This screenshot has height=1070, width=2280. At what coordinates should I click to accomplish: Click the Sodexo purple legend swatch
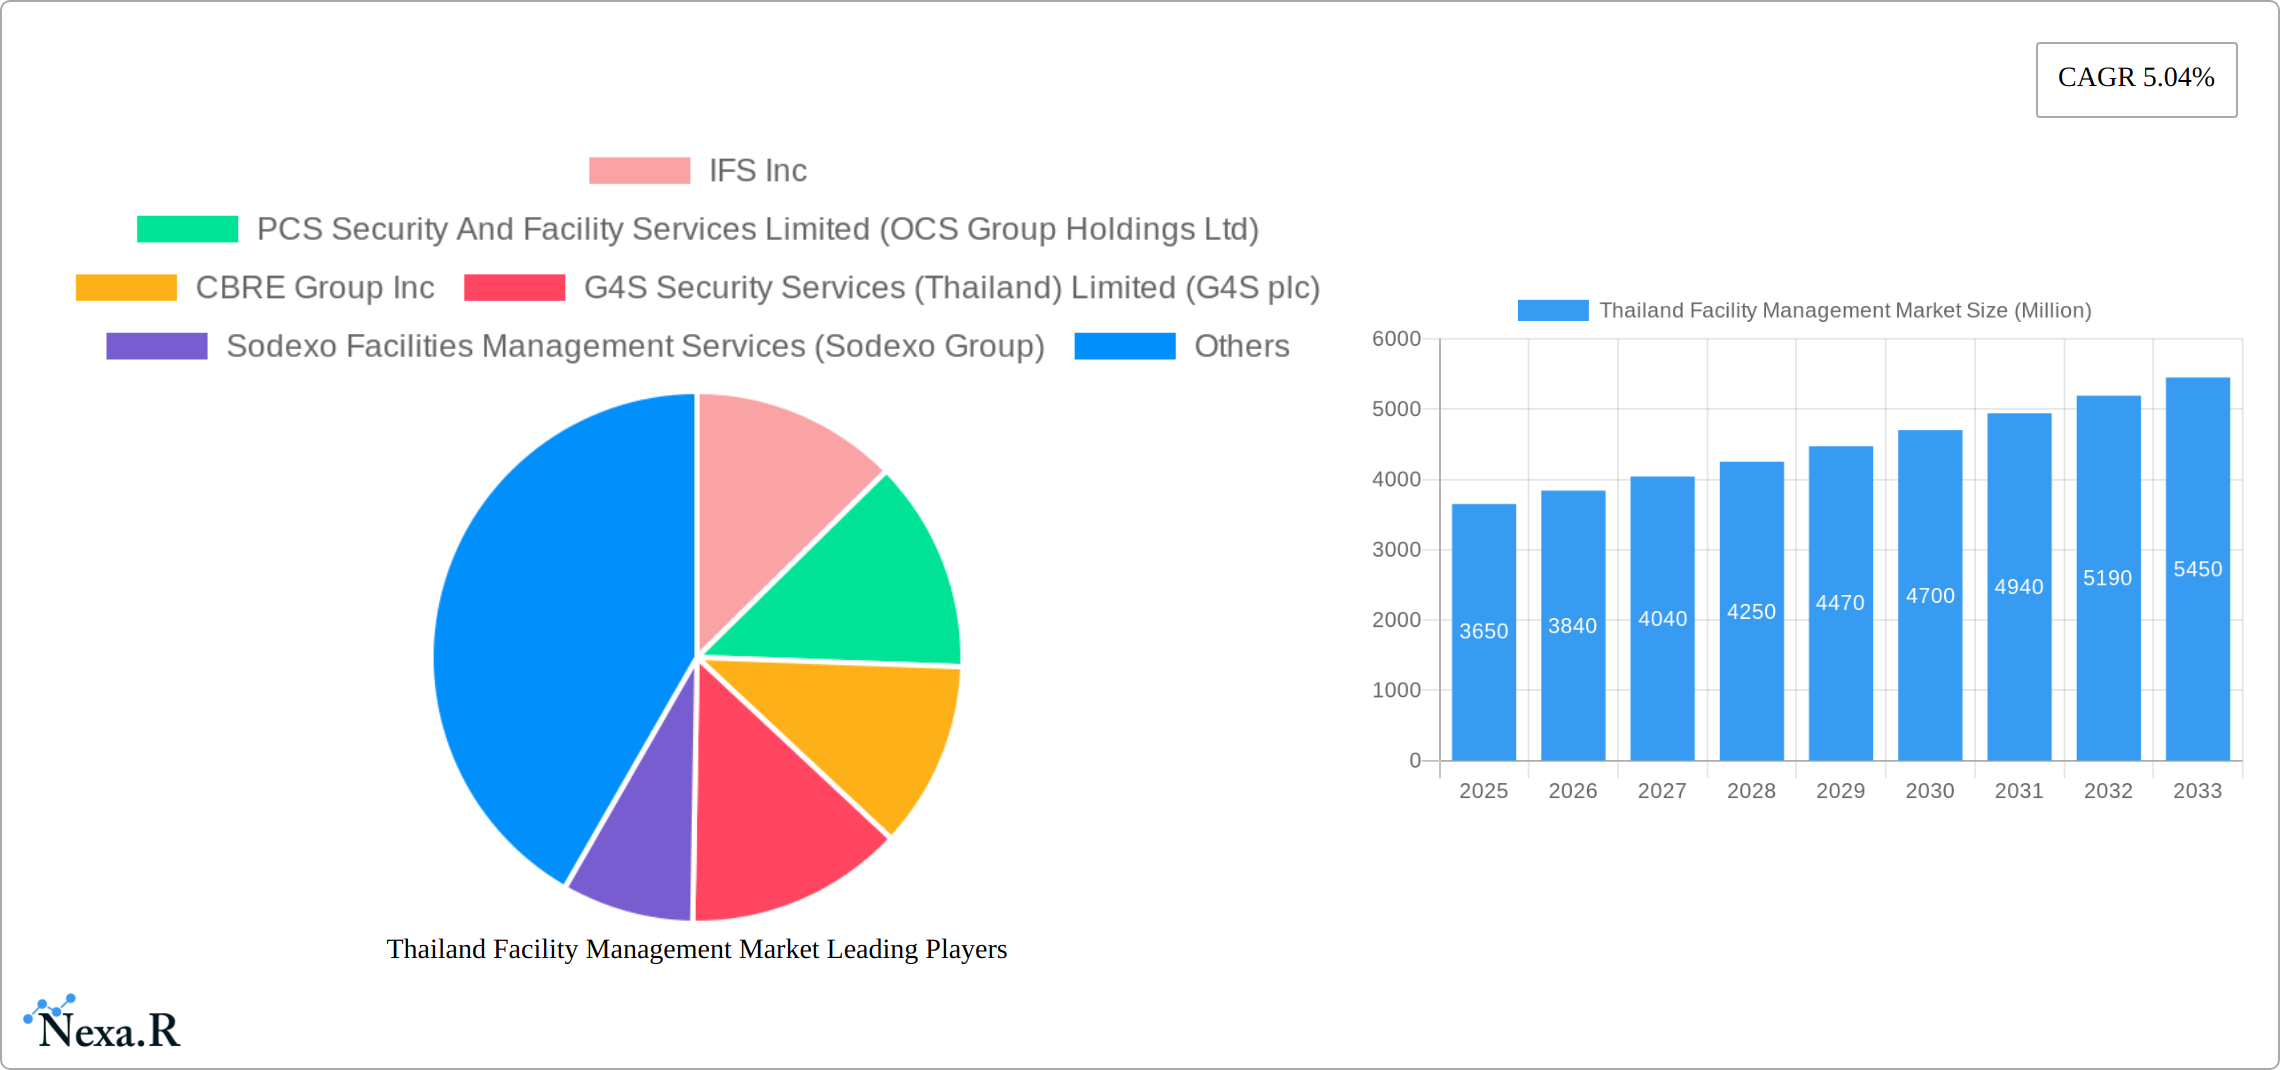point(157,346)
